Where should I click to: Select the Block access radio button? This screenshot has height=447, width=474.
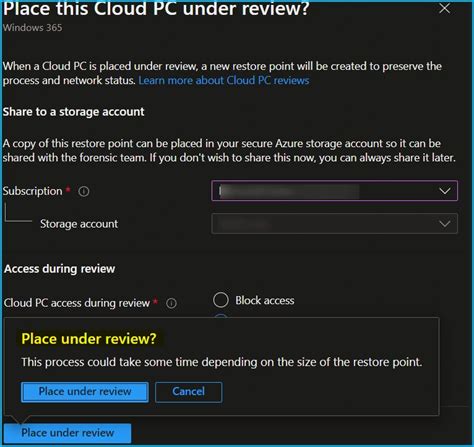(221, 300)
